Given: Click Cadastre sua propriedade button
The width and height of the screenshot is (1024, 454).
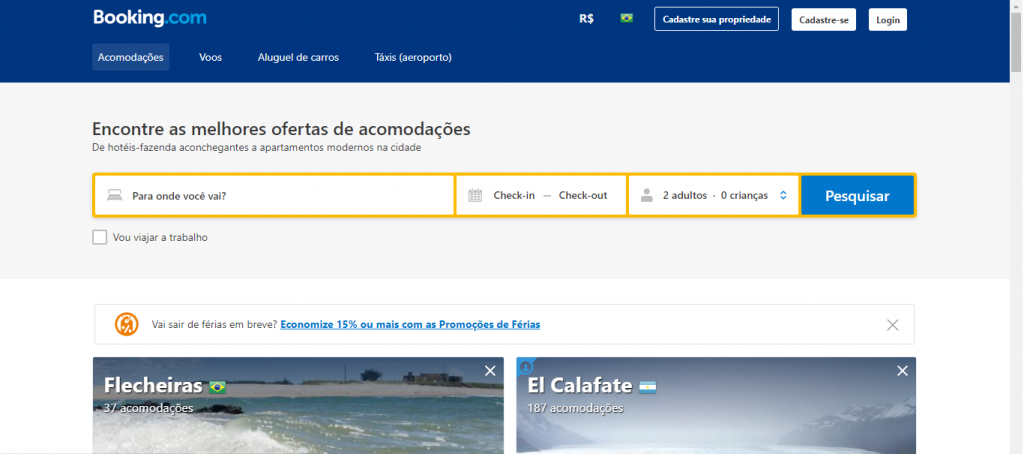Looking at the screenshot, I should click(x=716, y=20).
